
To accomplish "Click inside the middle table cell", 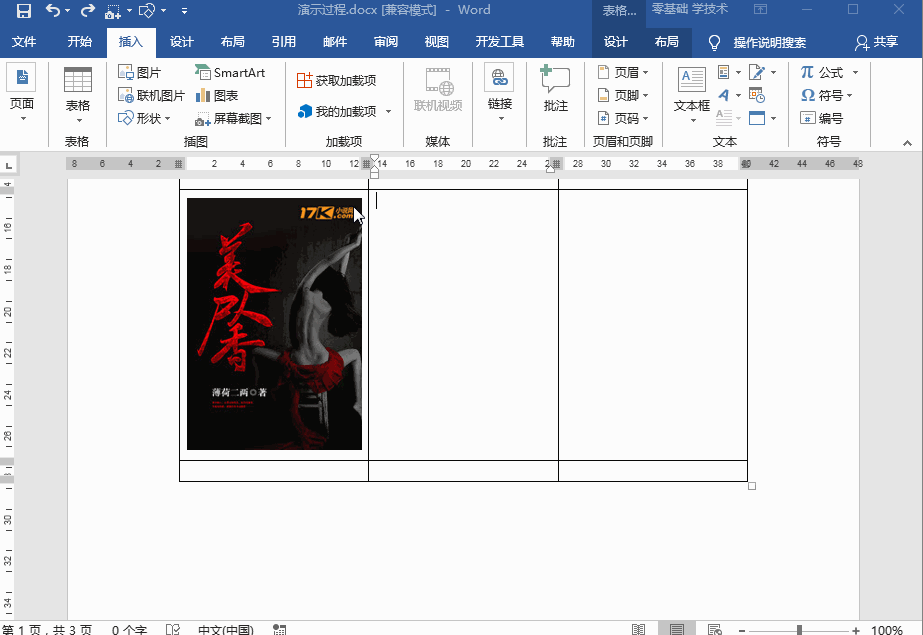I will (x=463, y=325).
